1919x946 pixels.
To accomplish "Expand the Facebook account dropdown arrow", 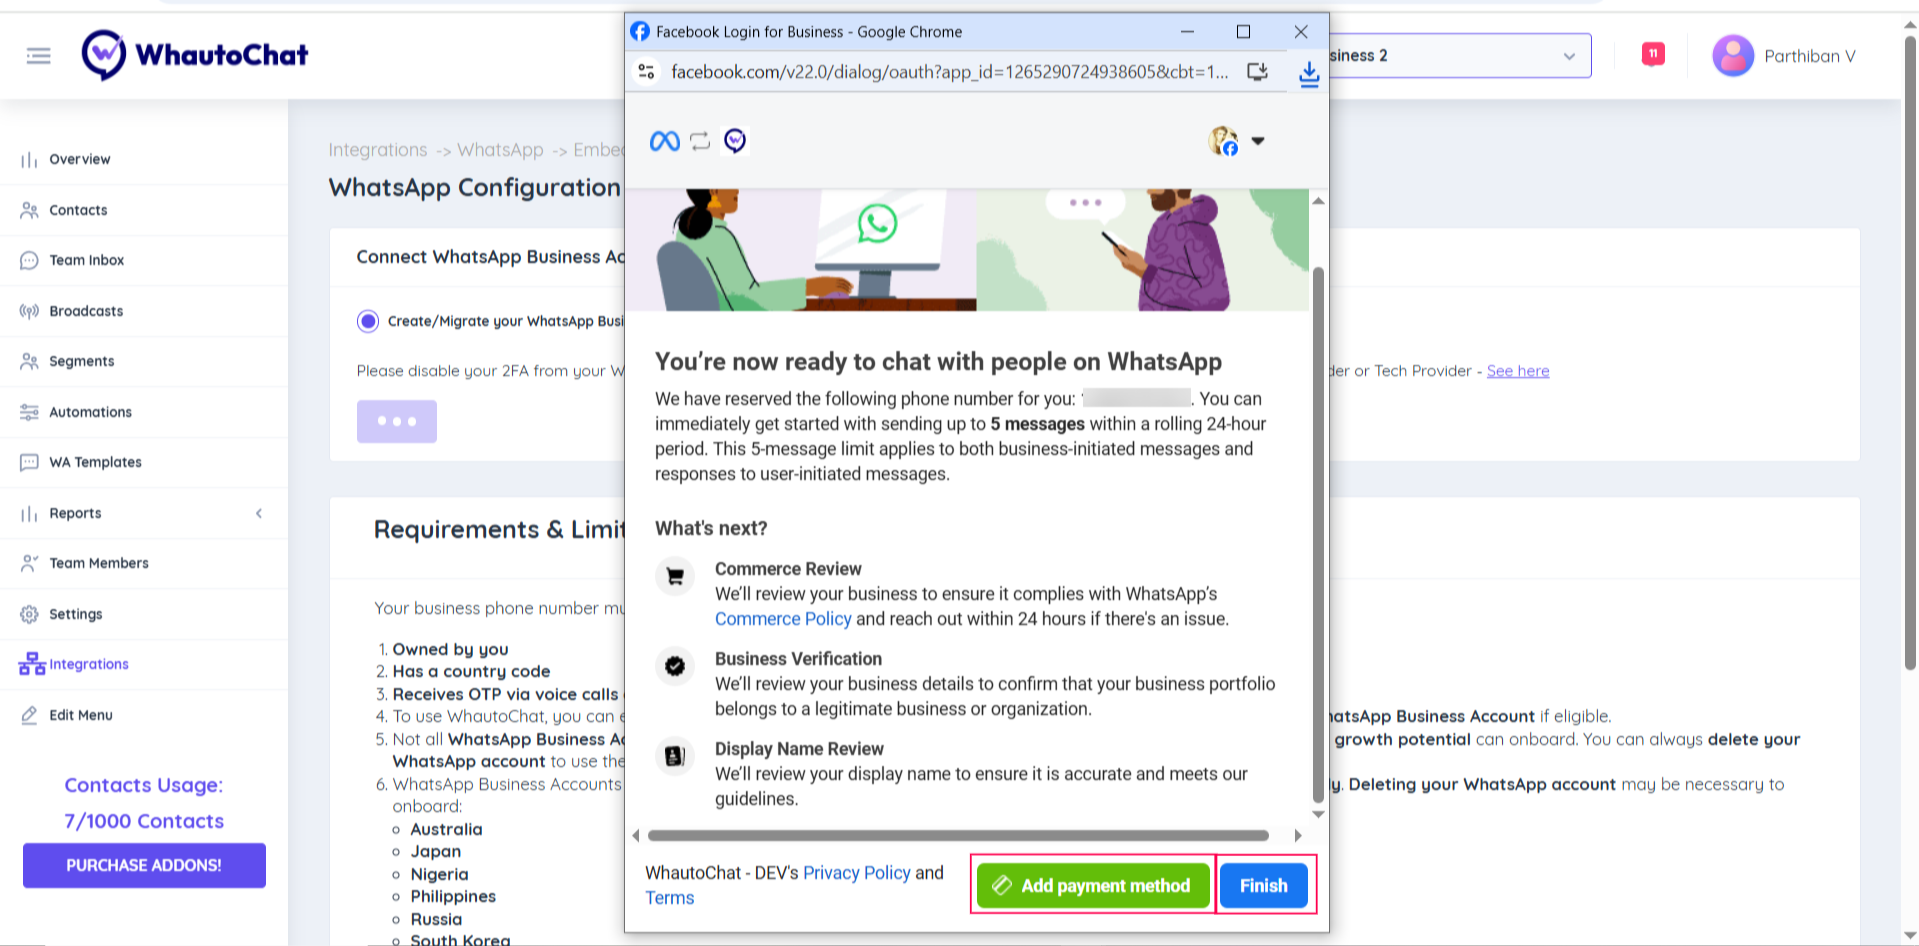I will coord(1258,141).
